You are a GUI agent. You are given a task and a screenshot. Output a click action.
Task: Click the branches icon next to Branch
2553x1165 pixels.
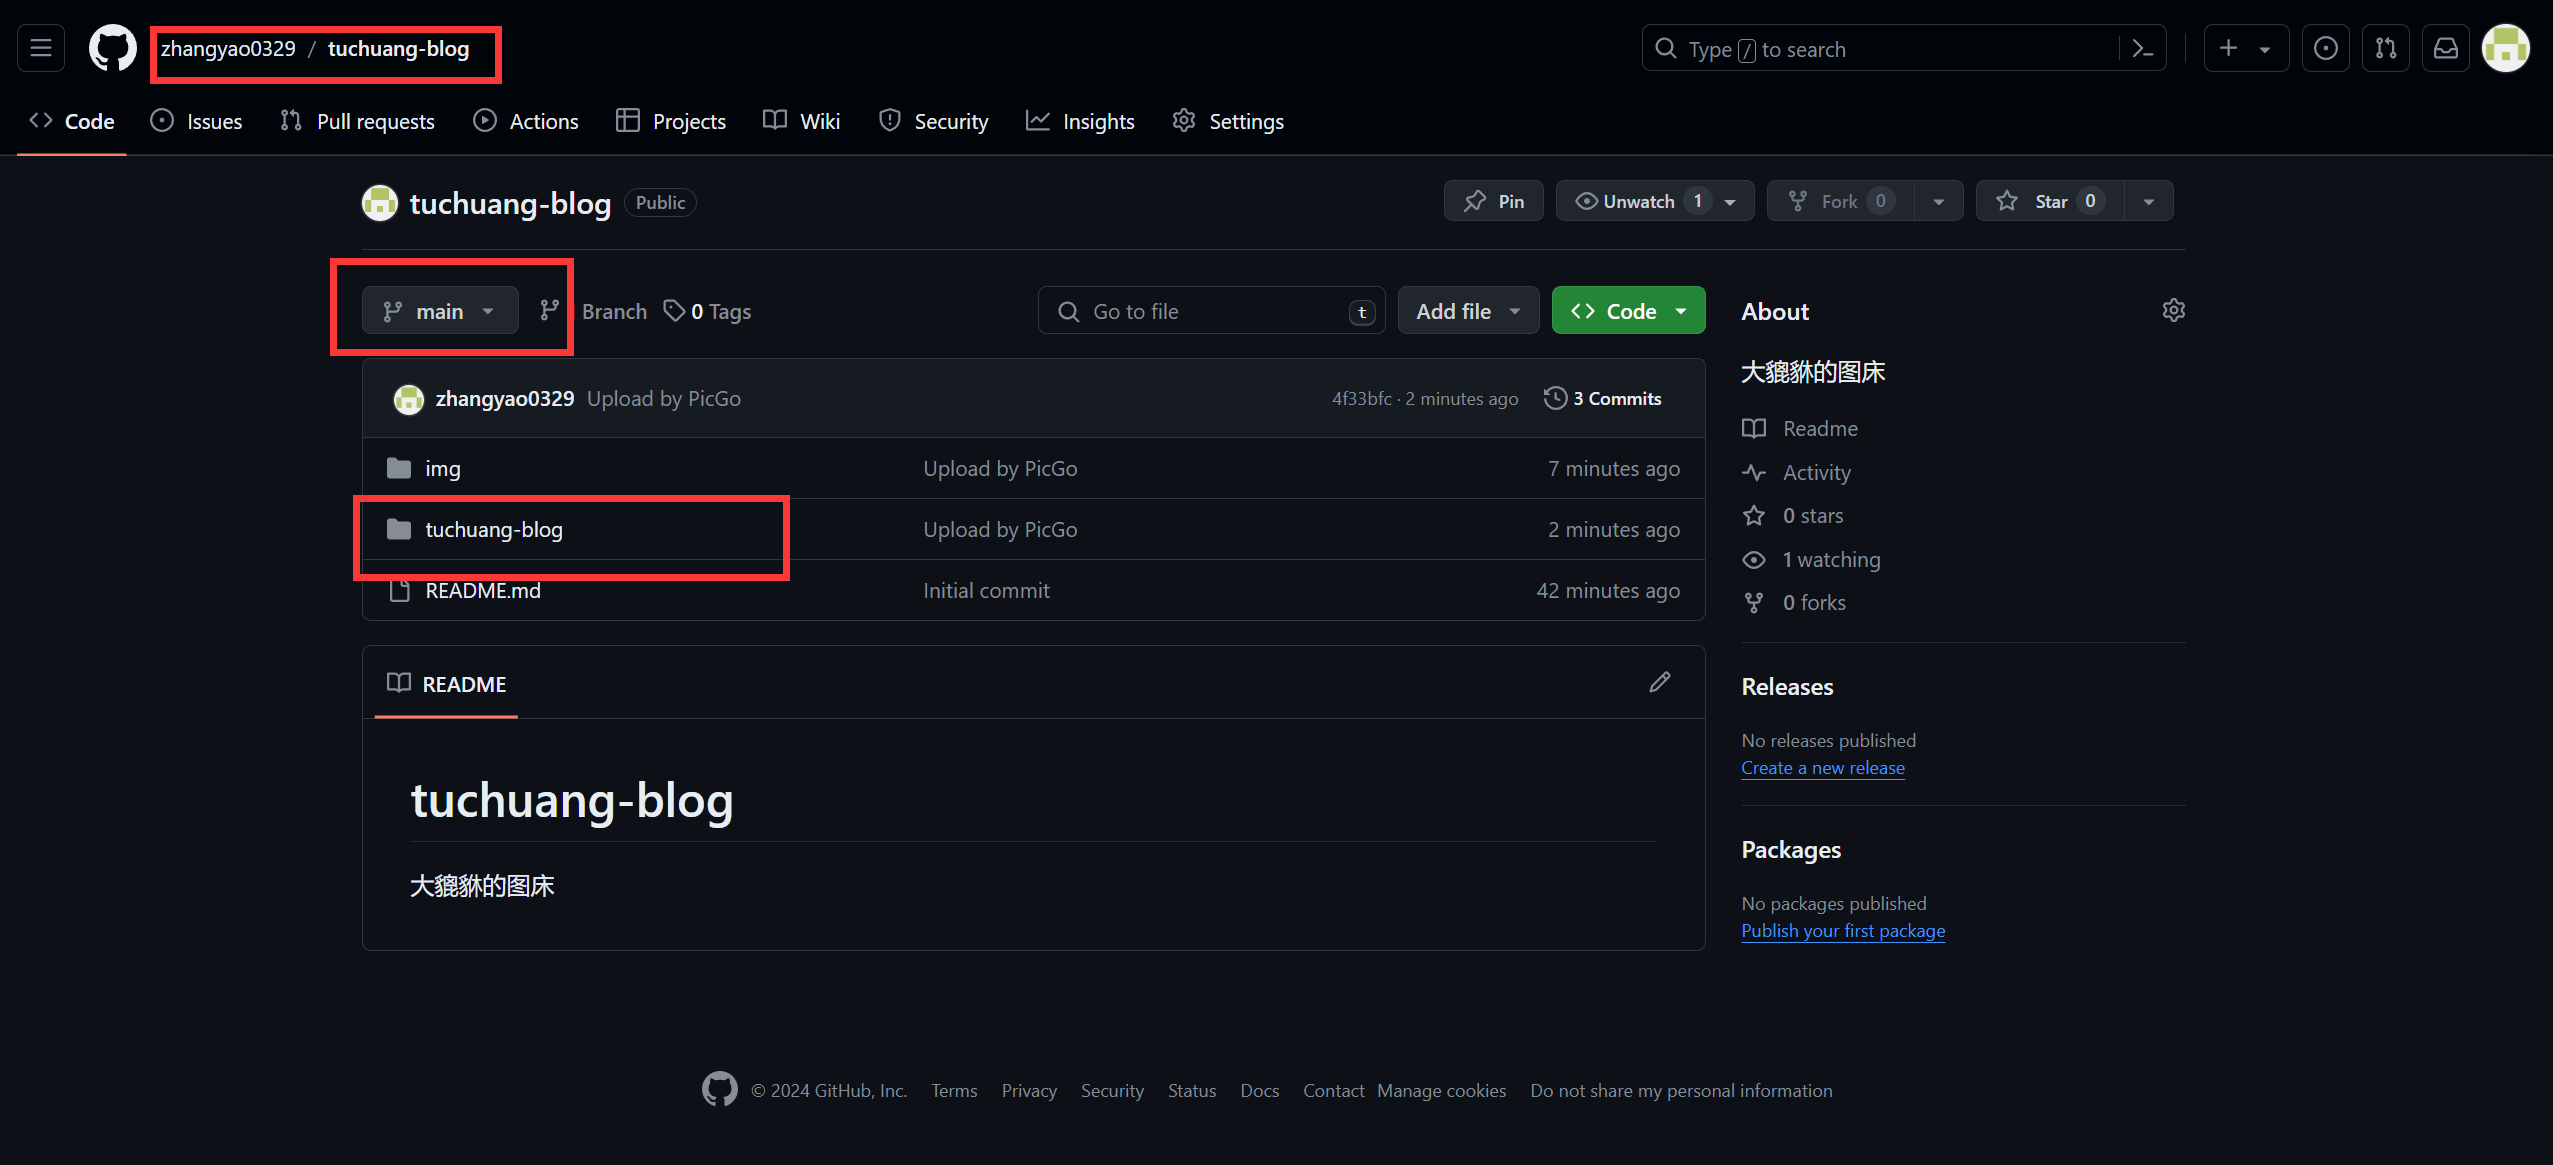pos(549,311)
